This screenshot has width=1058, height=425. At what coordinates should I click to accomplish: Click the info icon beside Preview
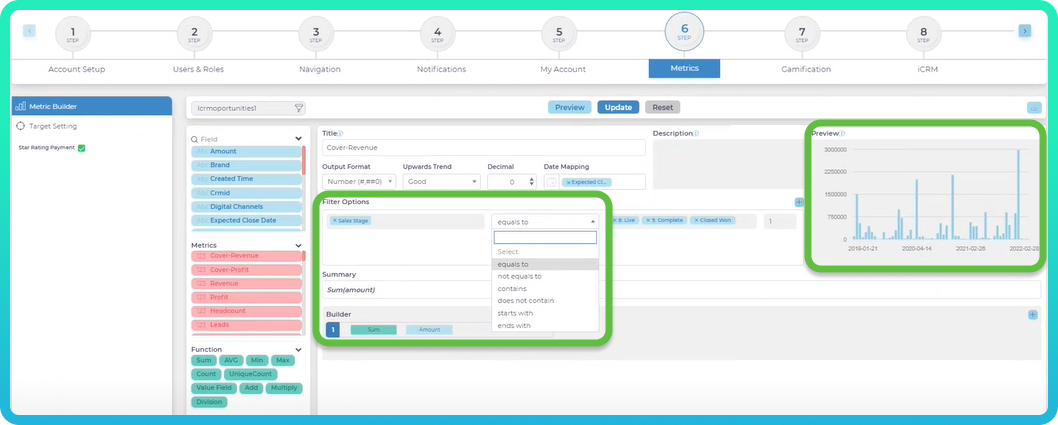[841, 134]
